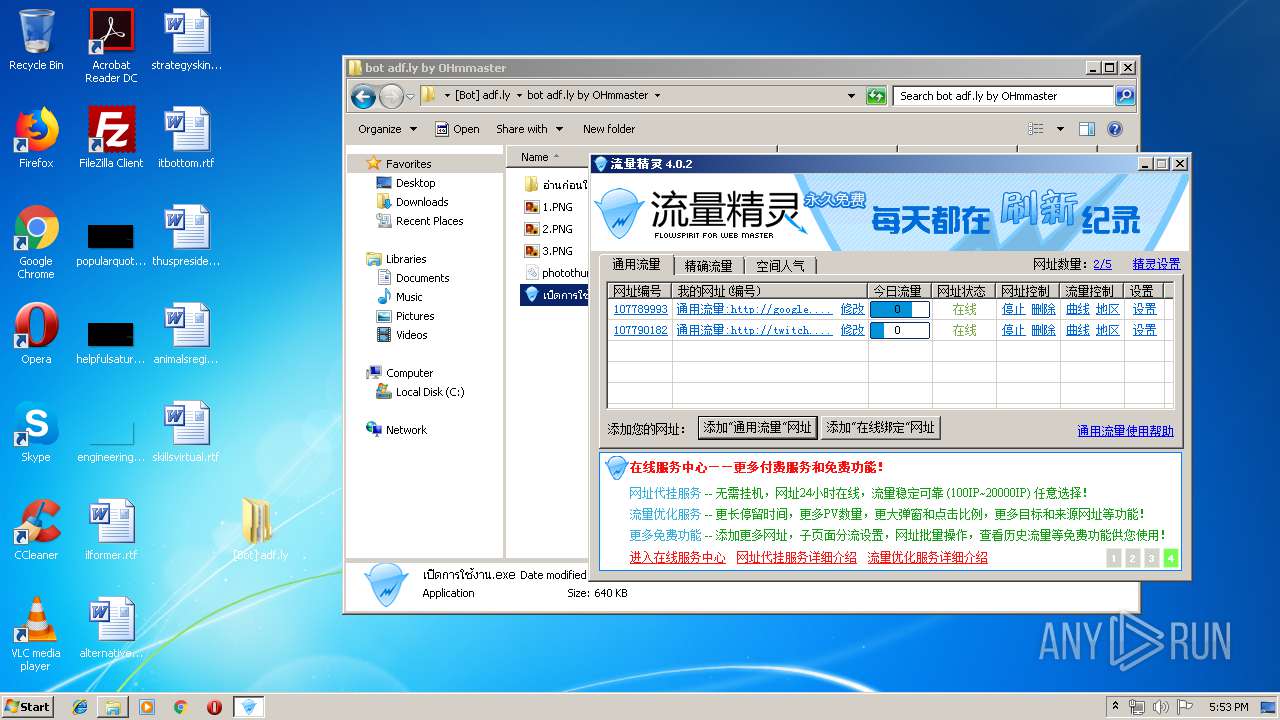
Task: Click today traffic bar for twitch row
Action: (x=899, y=330)
